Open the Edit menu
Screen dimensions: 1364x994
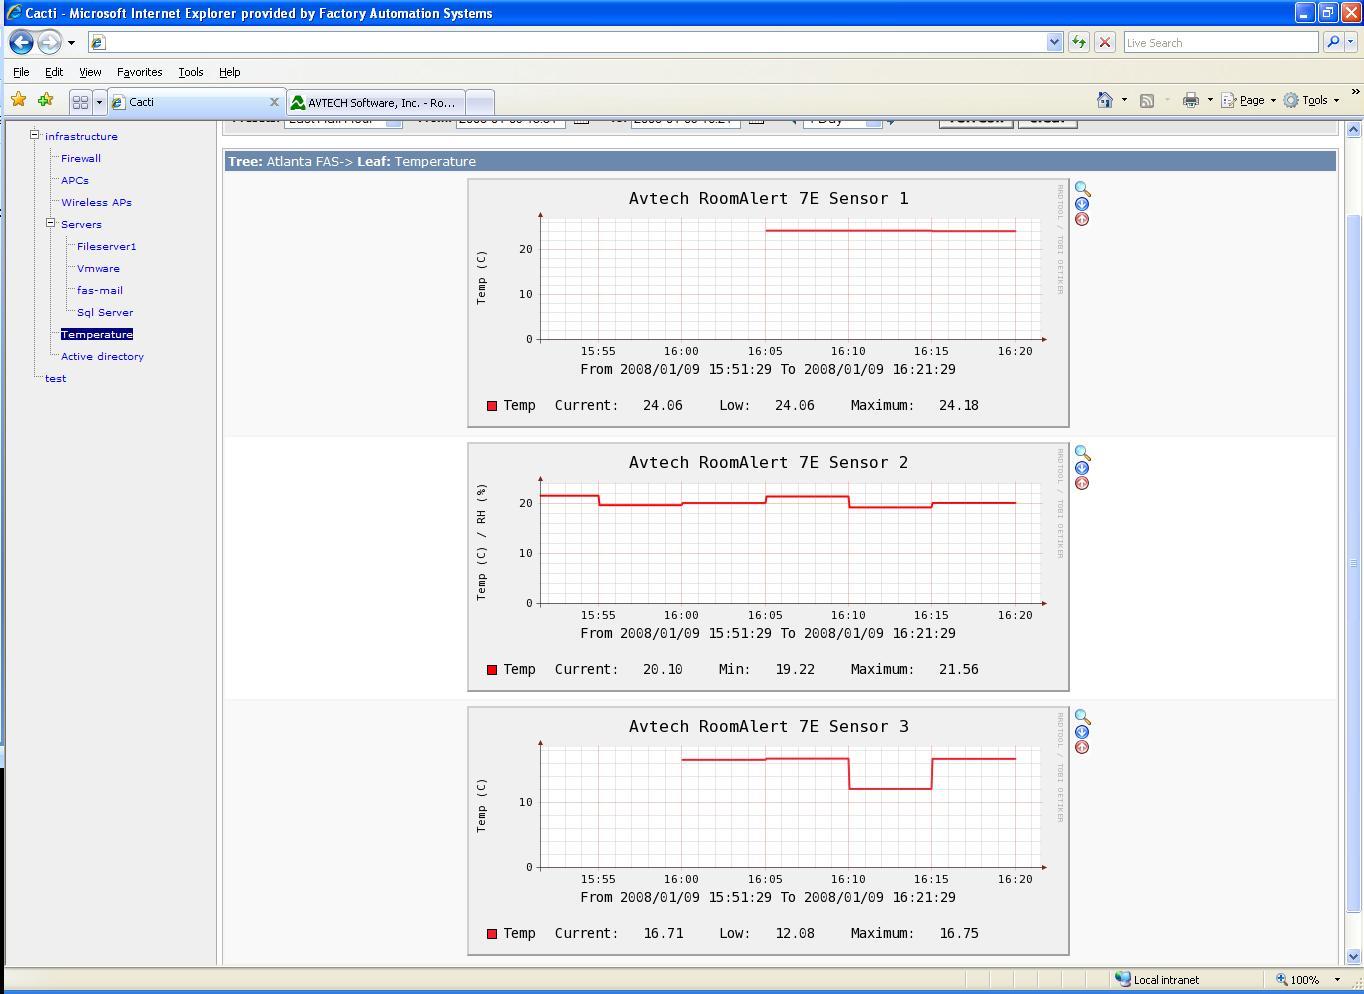click(54, 72)
